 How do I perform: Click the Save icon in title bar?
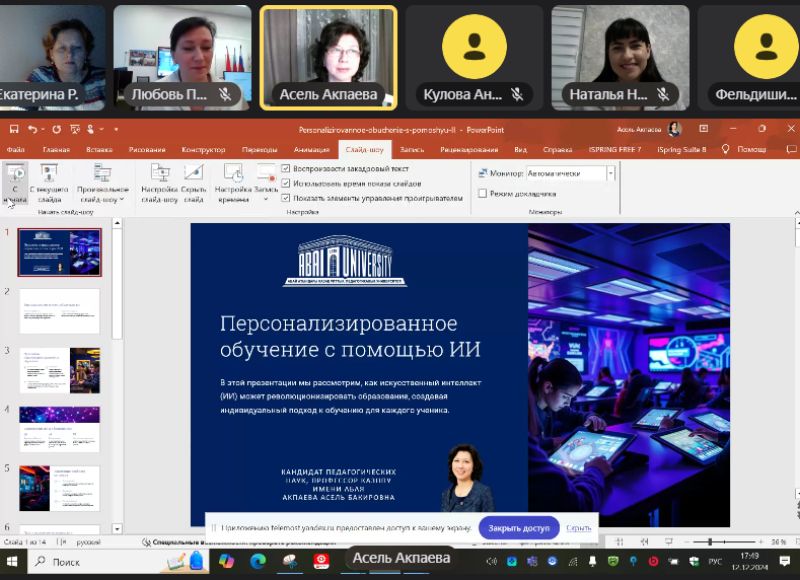[12, 129]
